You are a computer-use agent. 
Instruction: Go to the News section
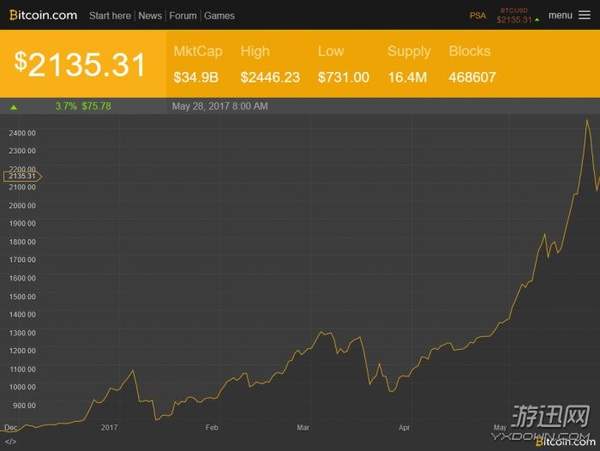click(150, 16)
